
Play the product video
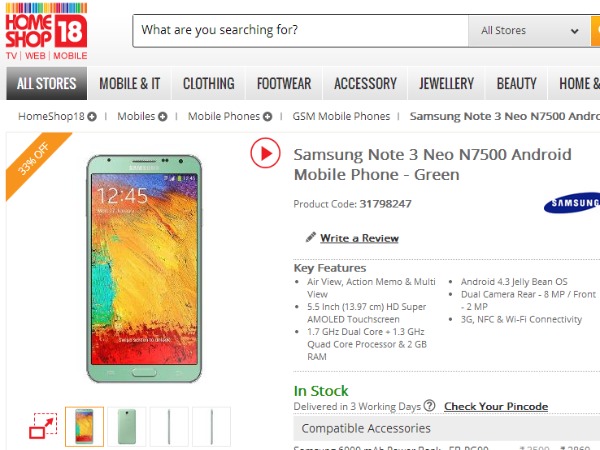pos(265,153)
